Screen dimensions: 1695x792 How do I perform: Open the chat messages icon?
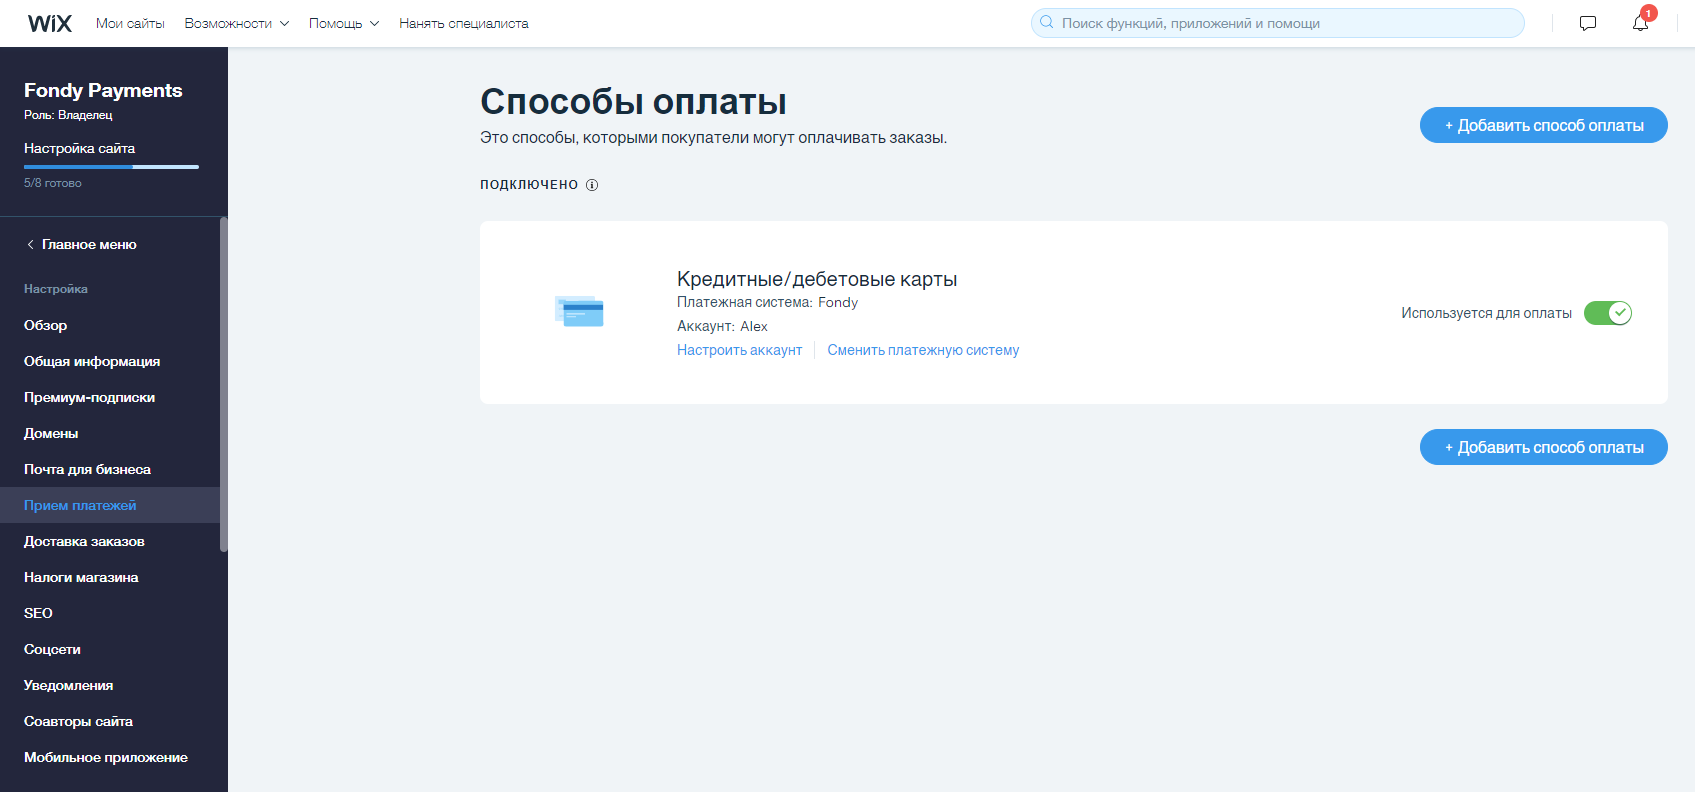coord(1588,23)
